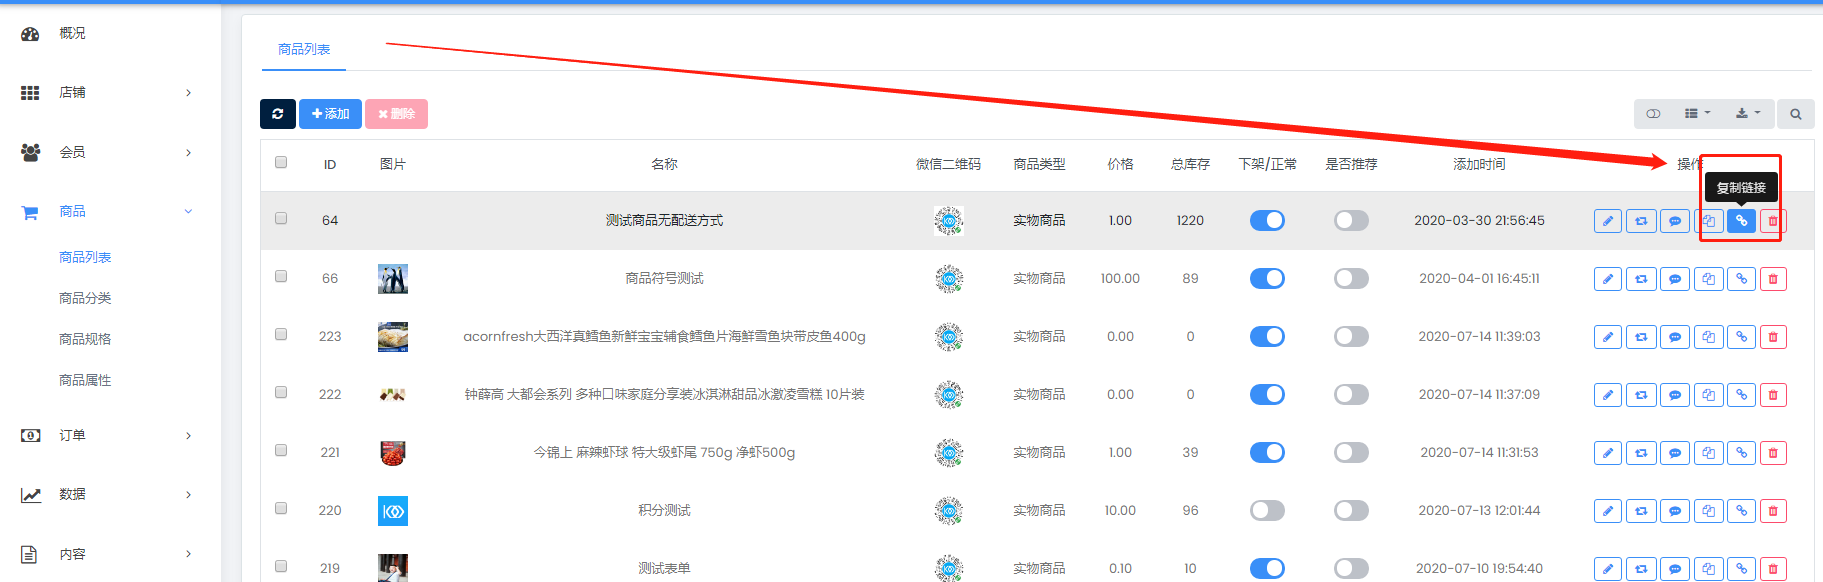Image resolution: width=1823 pixels, height=582 pixels.
Task: Click the copy link icon for product 64
Action: [1741, 221]
